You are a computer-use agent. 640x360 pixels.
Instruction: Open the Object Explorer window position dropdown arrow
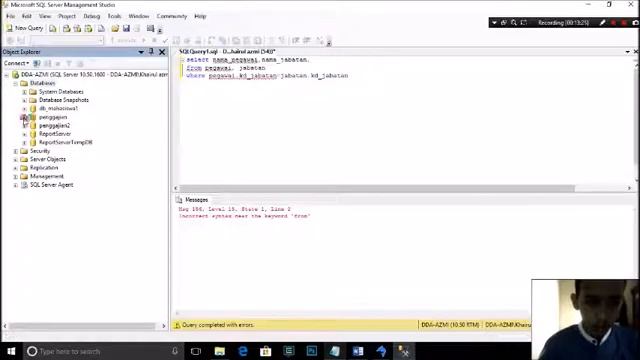pos(141,52)
